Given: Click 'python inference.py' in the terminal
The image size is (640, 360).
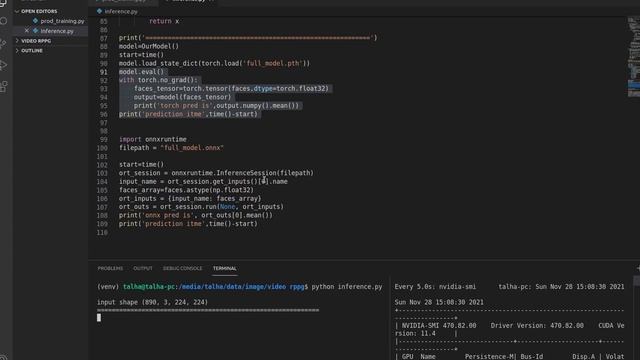Looking at the screenshot, I should point(347,287).
